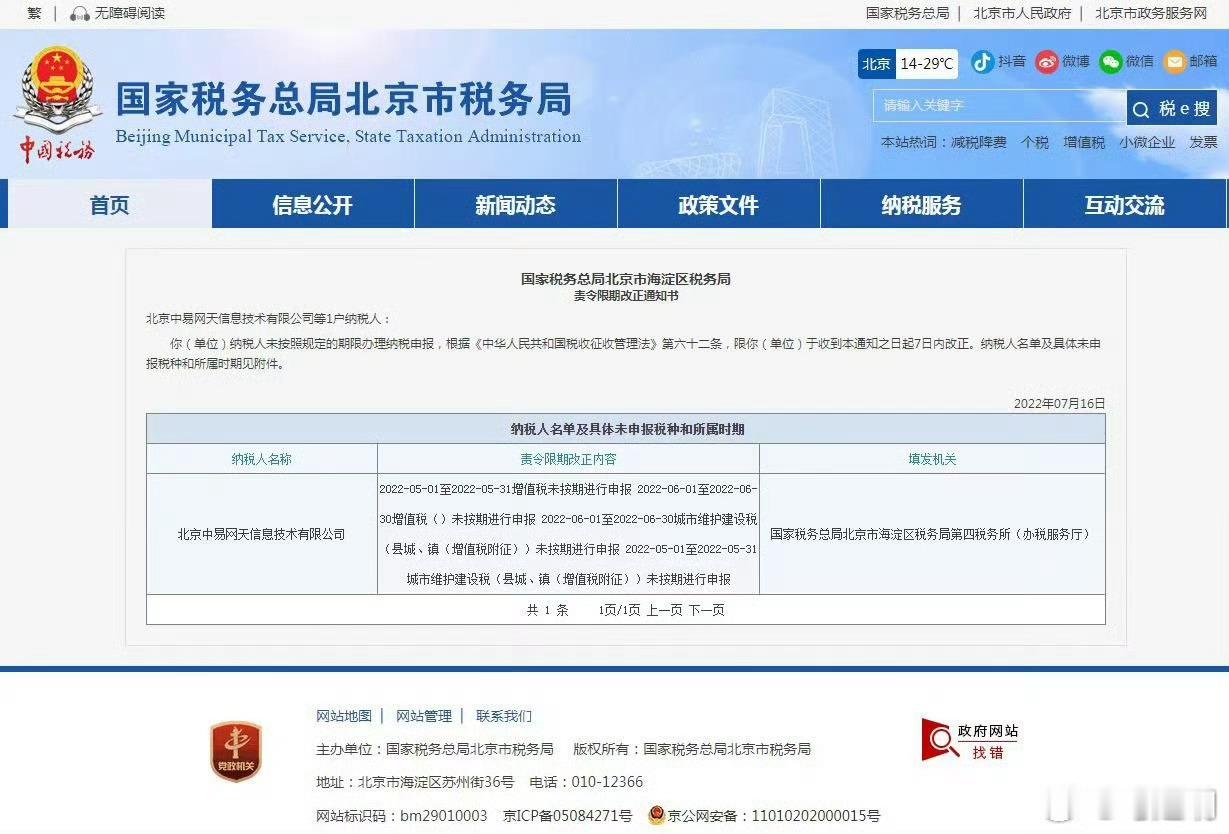Click the 下一页 pagination link

[x=706, y=610]
